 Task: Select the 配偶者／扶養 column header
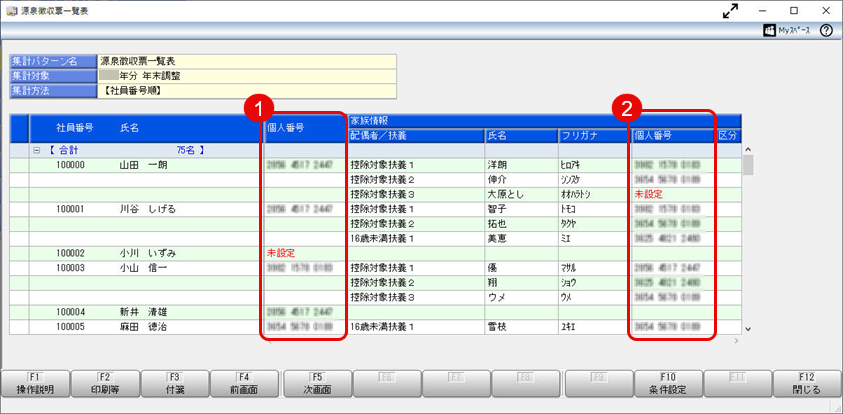416,135
